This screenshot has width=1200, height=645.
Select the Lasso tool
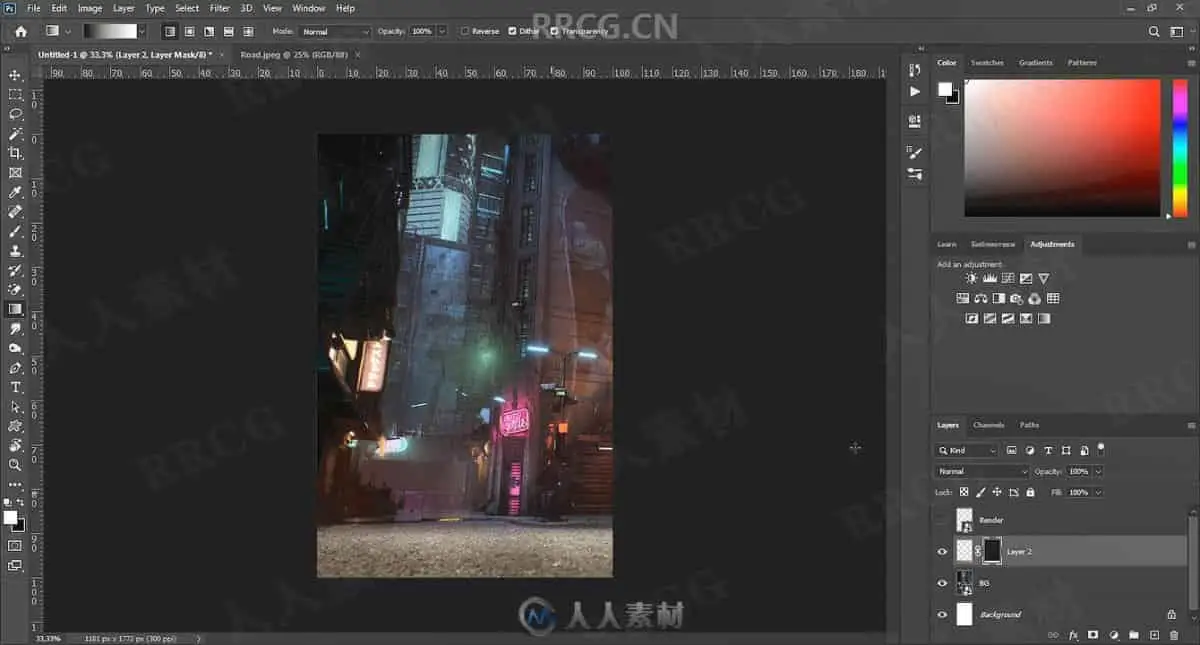click(15, 114)
